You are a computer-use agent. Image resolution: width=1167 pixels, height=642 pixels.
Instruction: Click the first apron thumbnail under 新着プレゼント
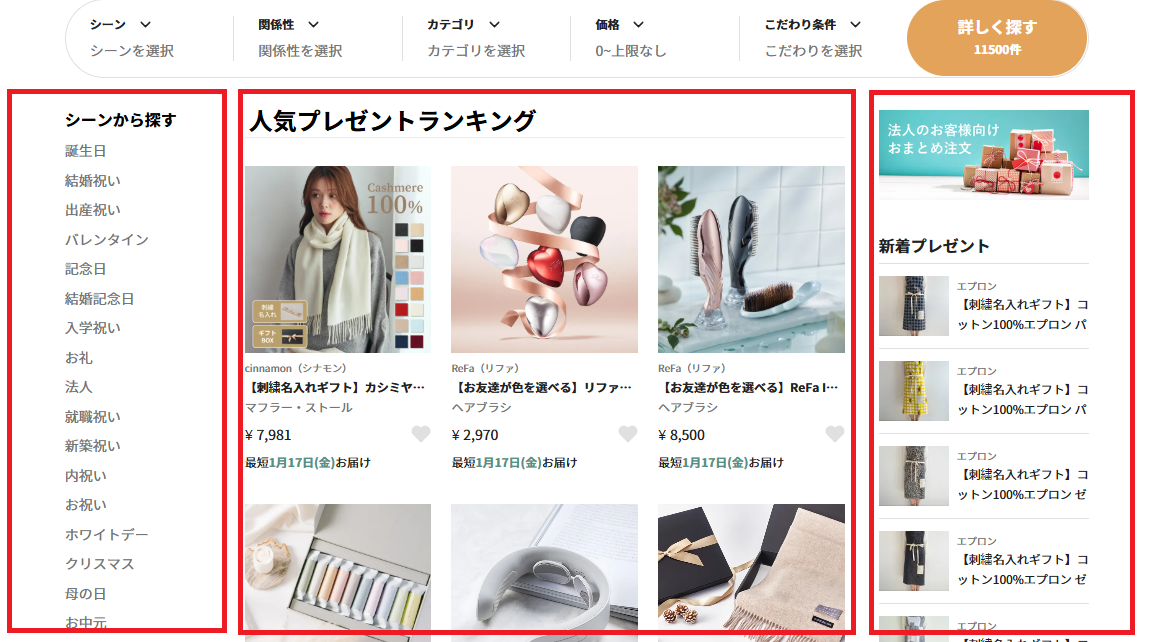click(x=914, y=304)
